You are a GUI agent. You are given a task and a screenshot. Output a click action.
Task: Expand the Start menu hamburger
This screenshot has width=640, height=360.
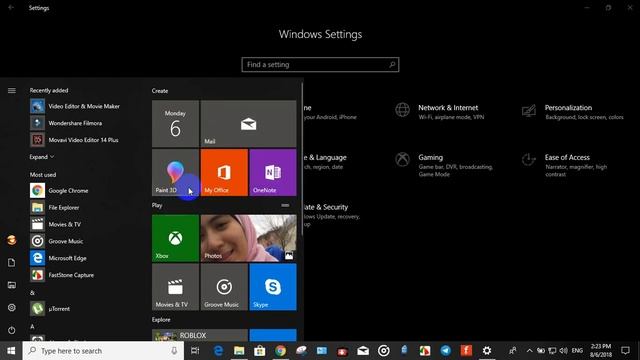tap(11, 91)
